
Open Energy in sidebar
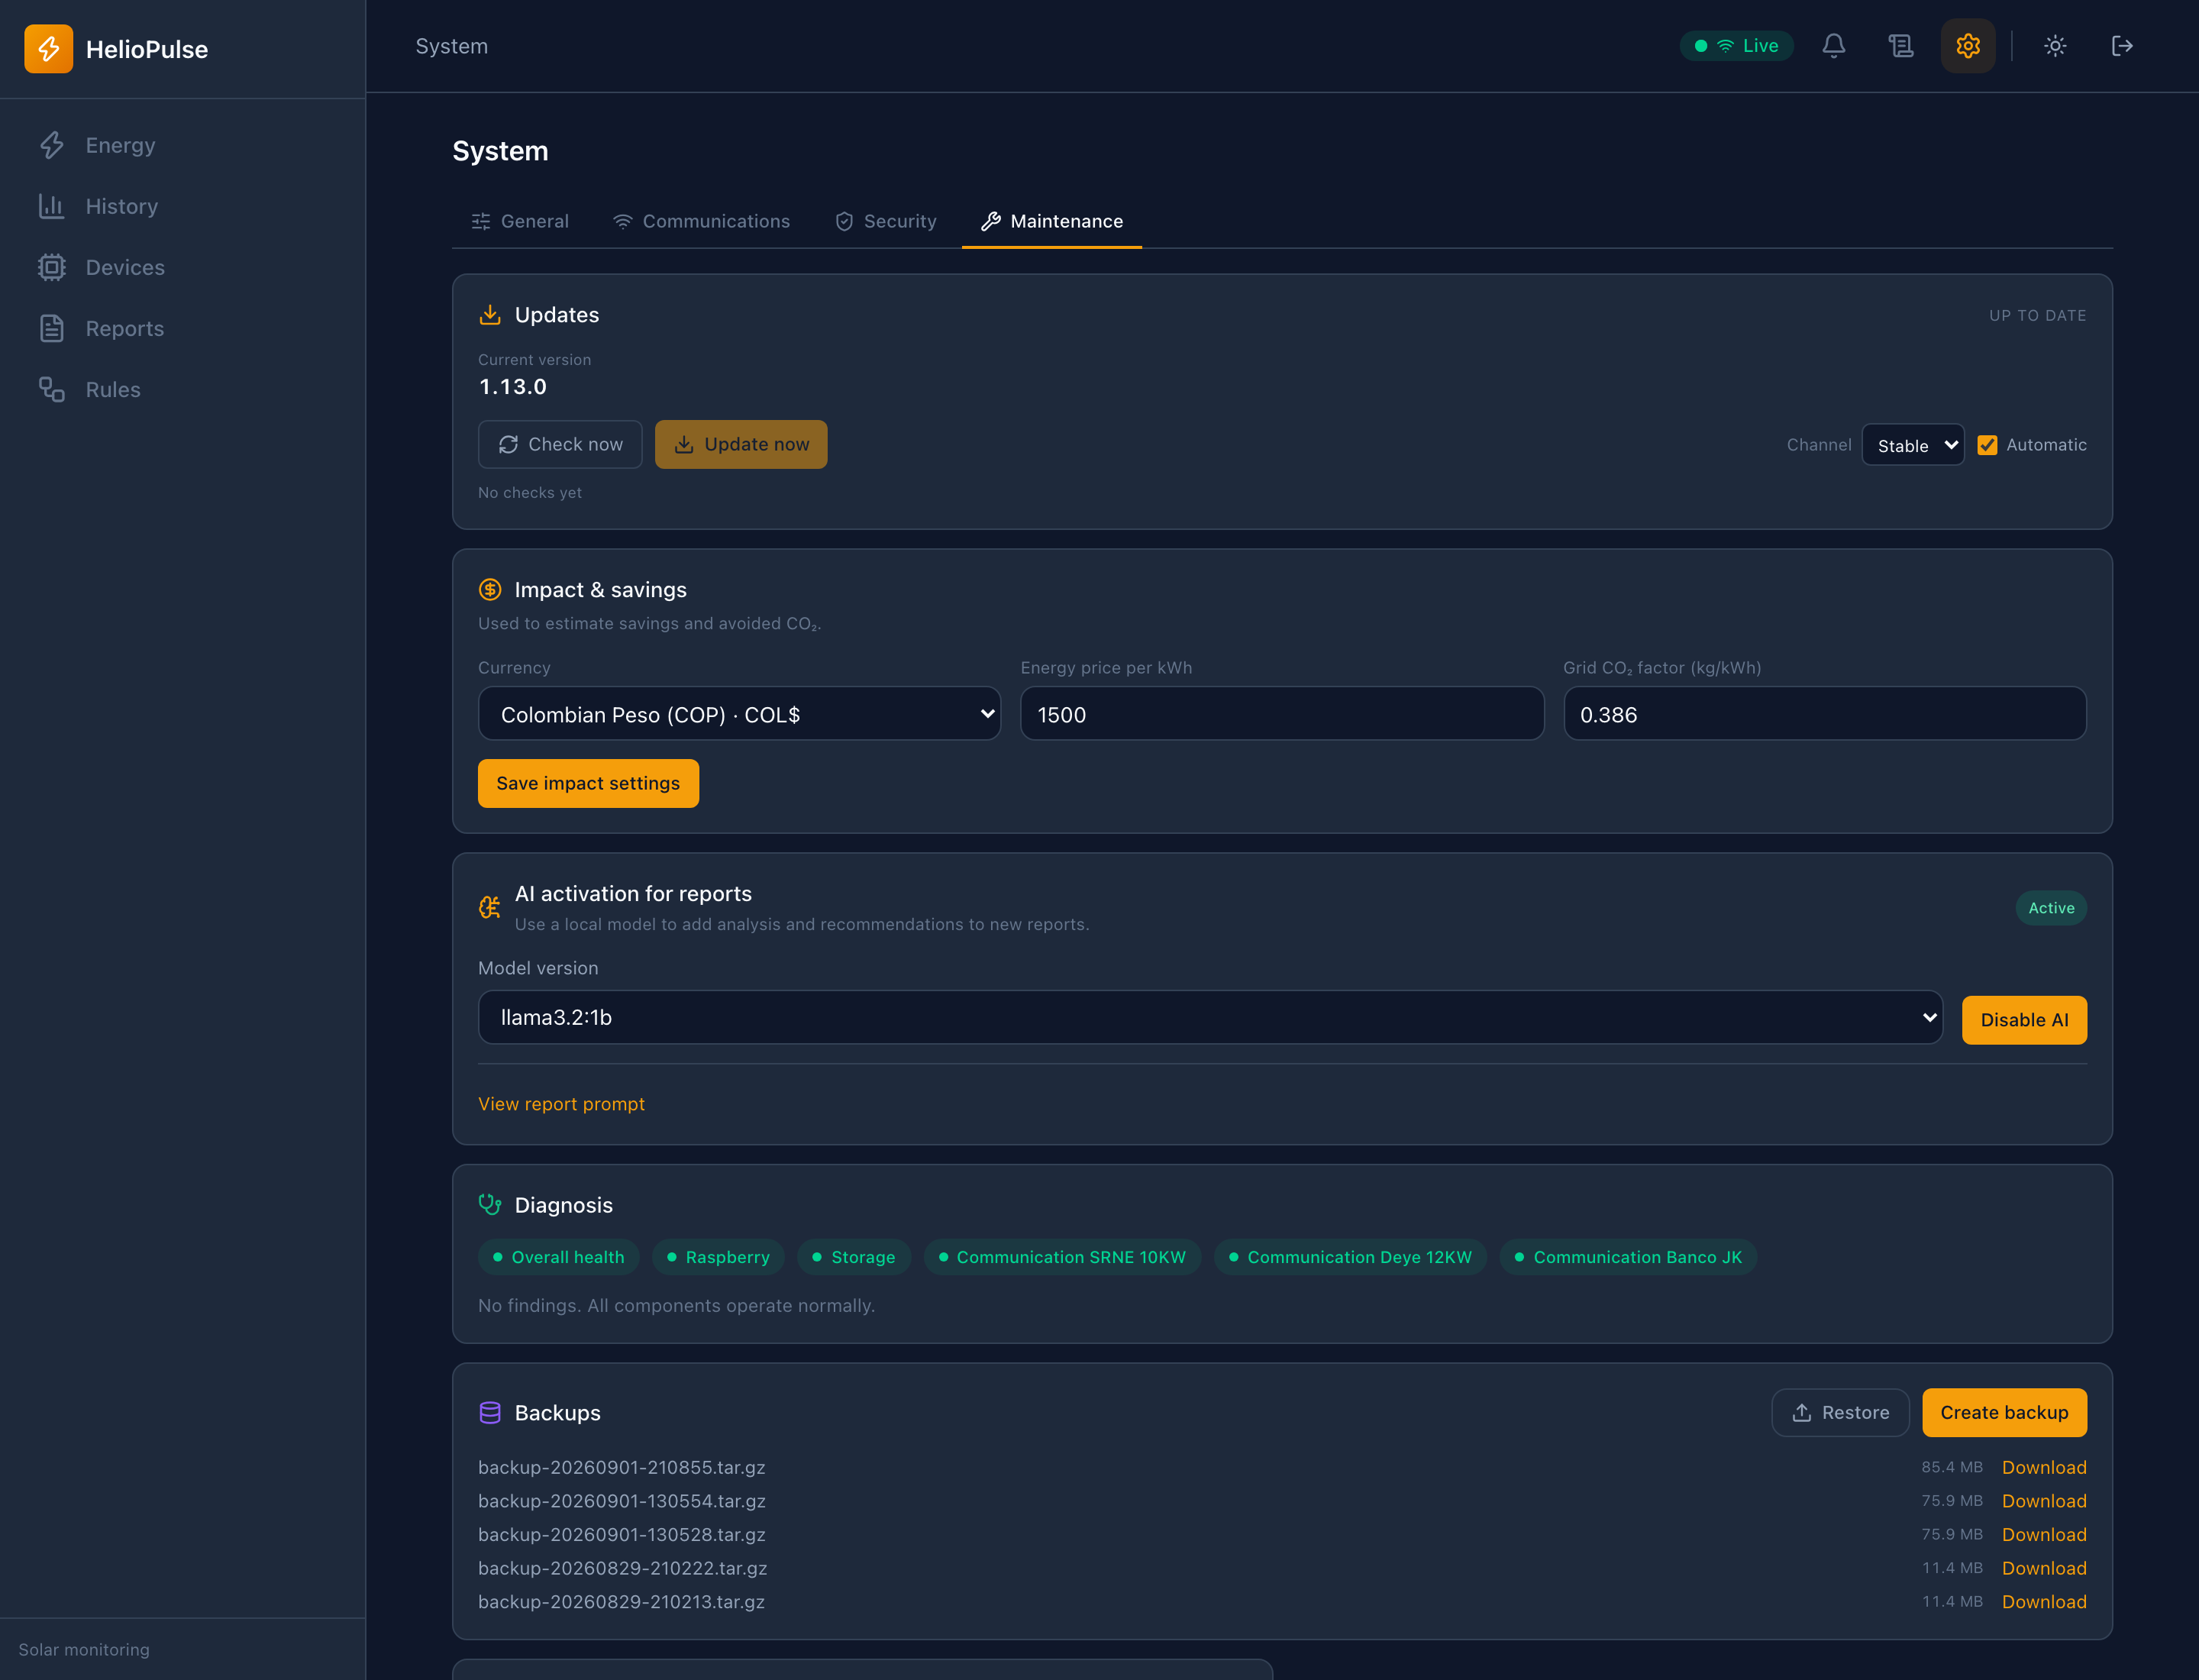pos(182,145)
